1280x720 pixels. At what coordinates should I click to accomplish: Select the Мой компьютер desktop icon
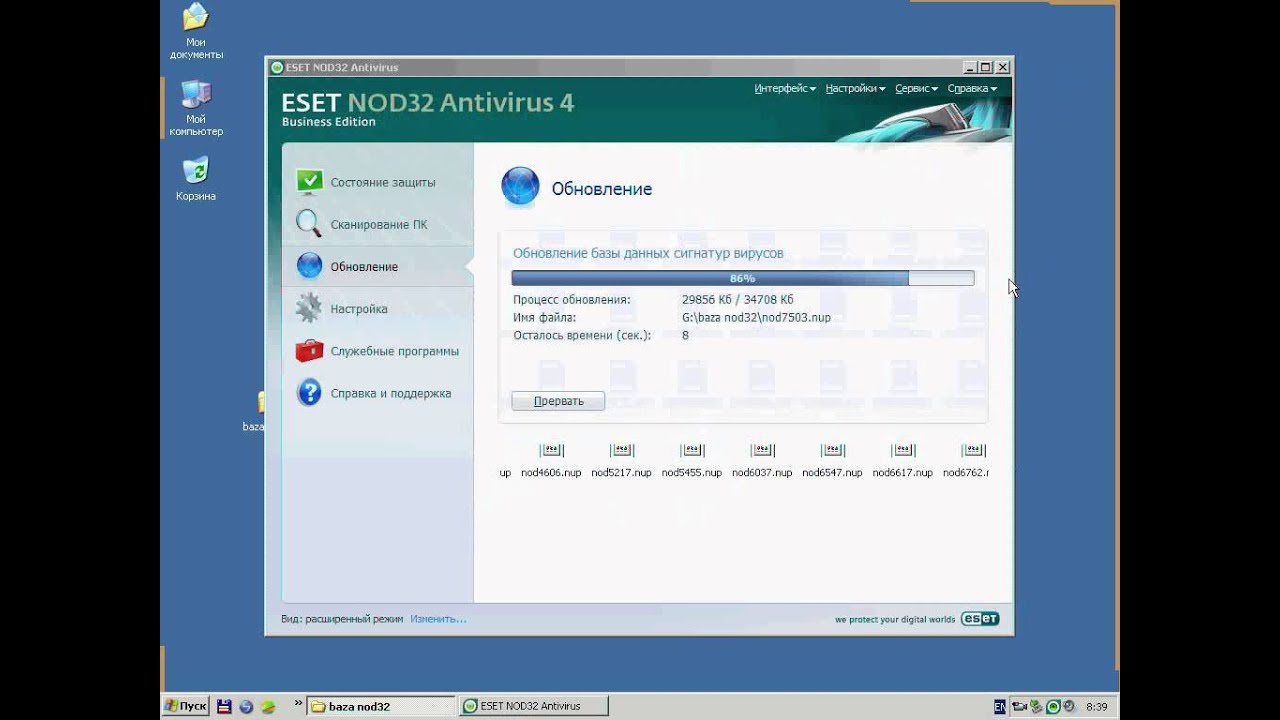196,95
